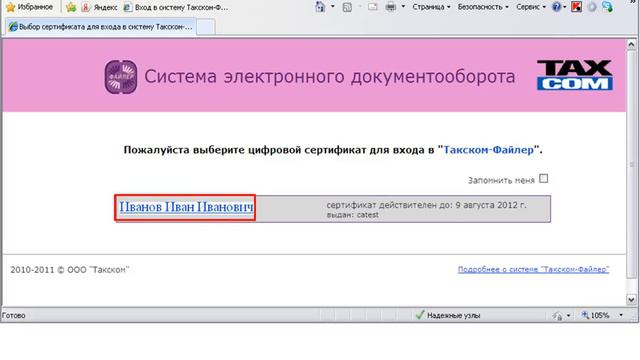Open the 'Вход в систему Такском-Ф...' favorite
The height and width of the screenshot is (360, 640).
[x=176, y=7]
